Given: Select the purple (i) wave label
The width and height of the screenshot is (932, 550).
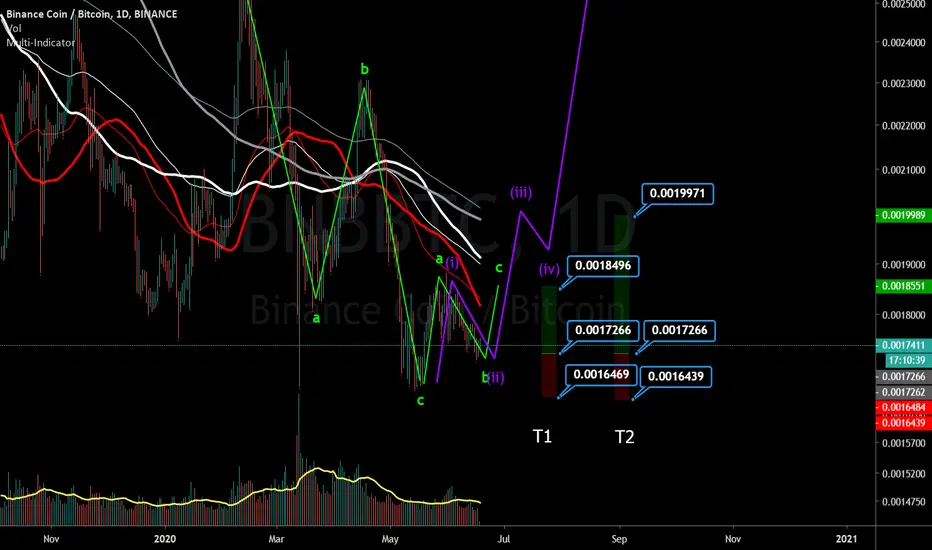Looking at the screenshot, I should pyautogui.click(x=452, y=263).
